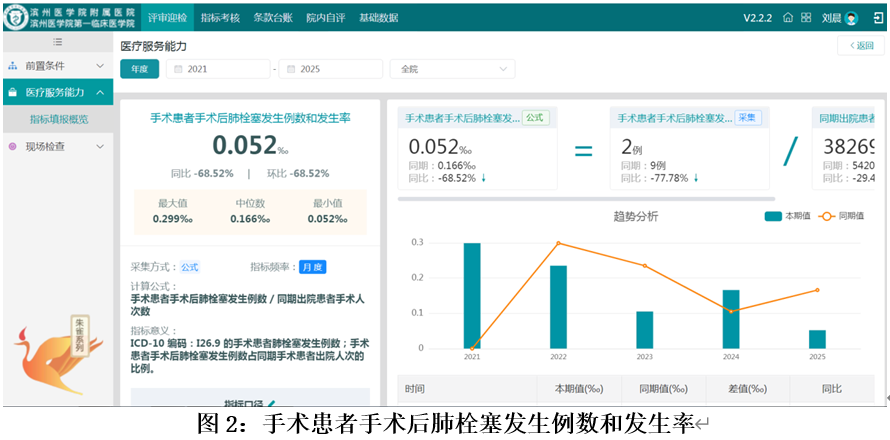Click the 返回 back button
890x440 pixels.
click(x=861, y=46)
